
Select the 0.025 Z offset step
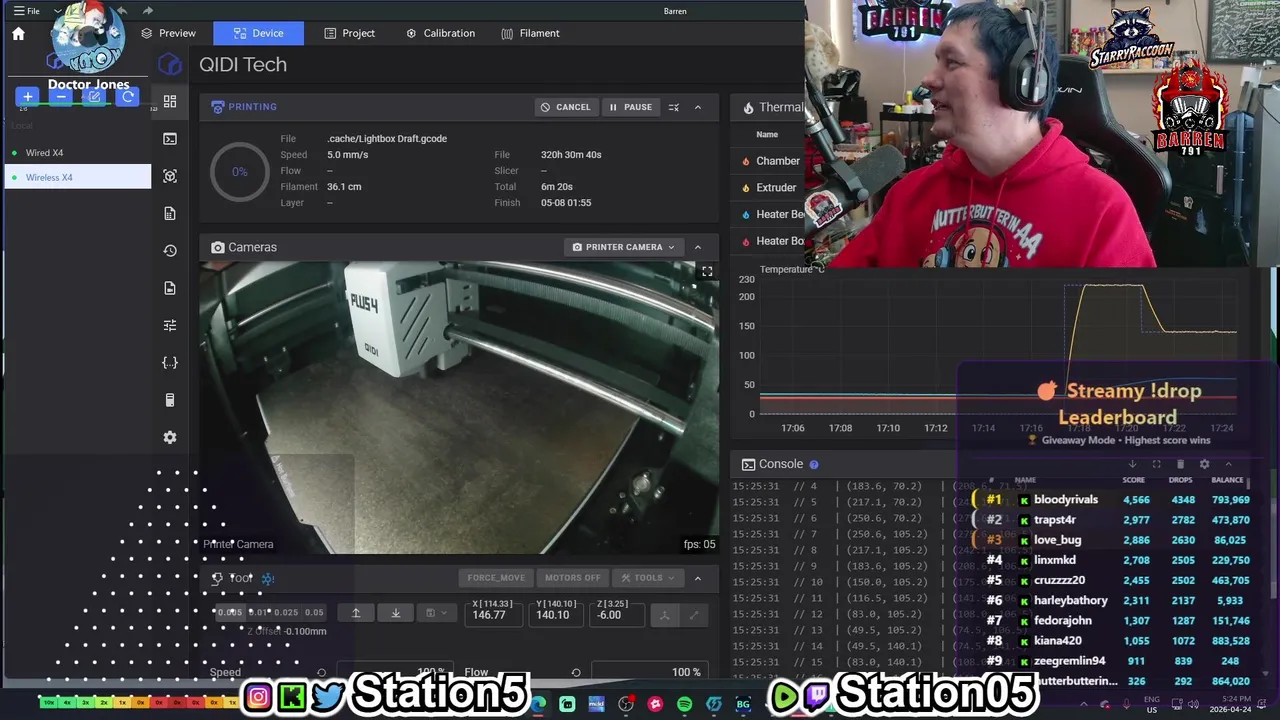pos(286,613)
